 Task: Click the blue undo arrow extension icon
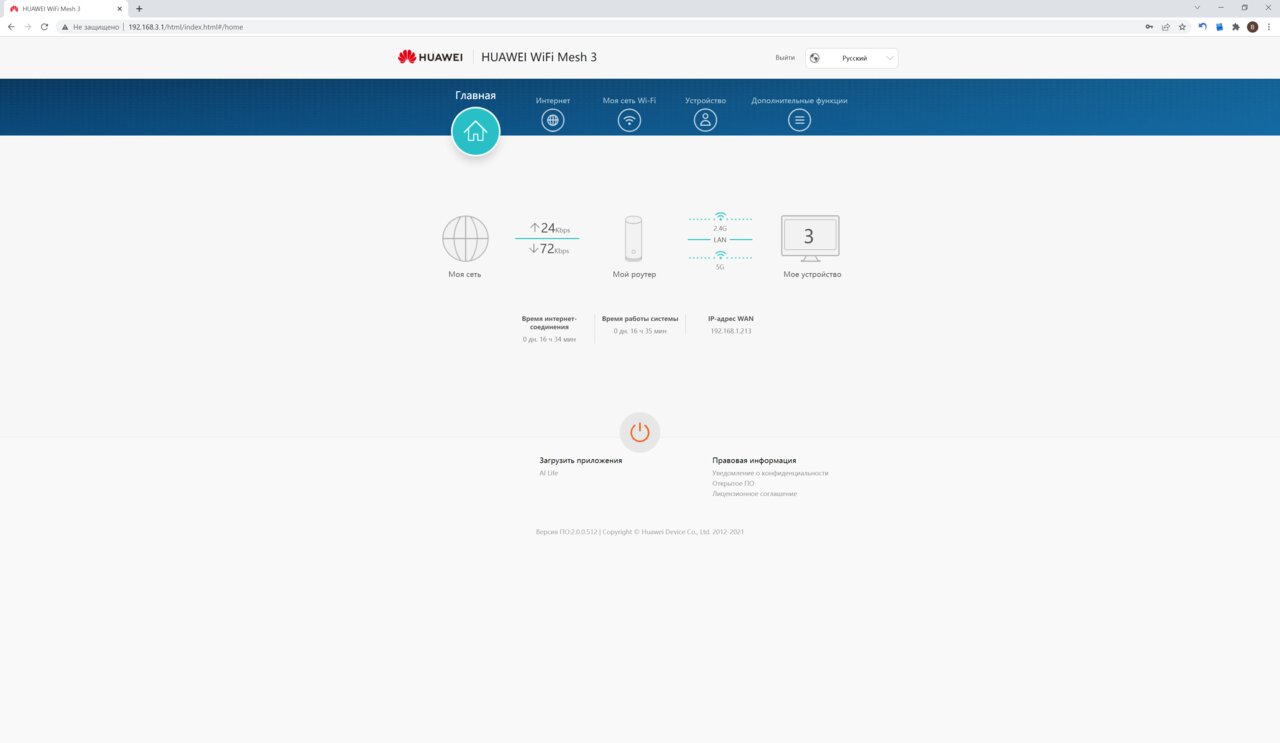pos(1203,27)
